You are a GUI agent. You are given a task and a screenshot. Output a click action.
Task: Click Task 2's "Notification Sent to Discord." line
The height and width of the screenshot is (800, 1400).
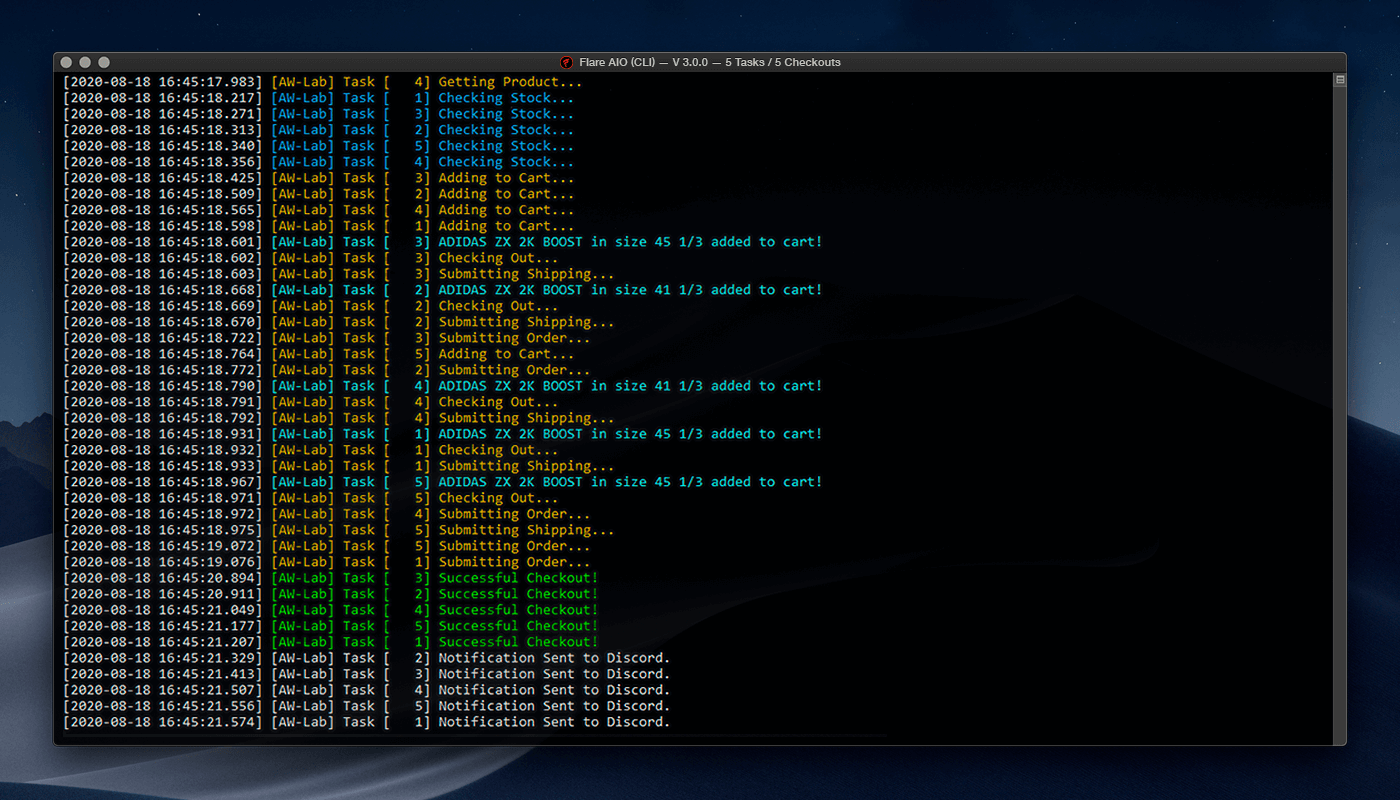pyautogui.click(x=553, y=658)
